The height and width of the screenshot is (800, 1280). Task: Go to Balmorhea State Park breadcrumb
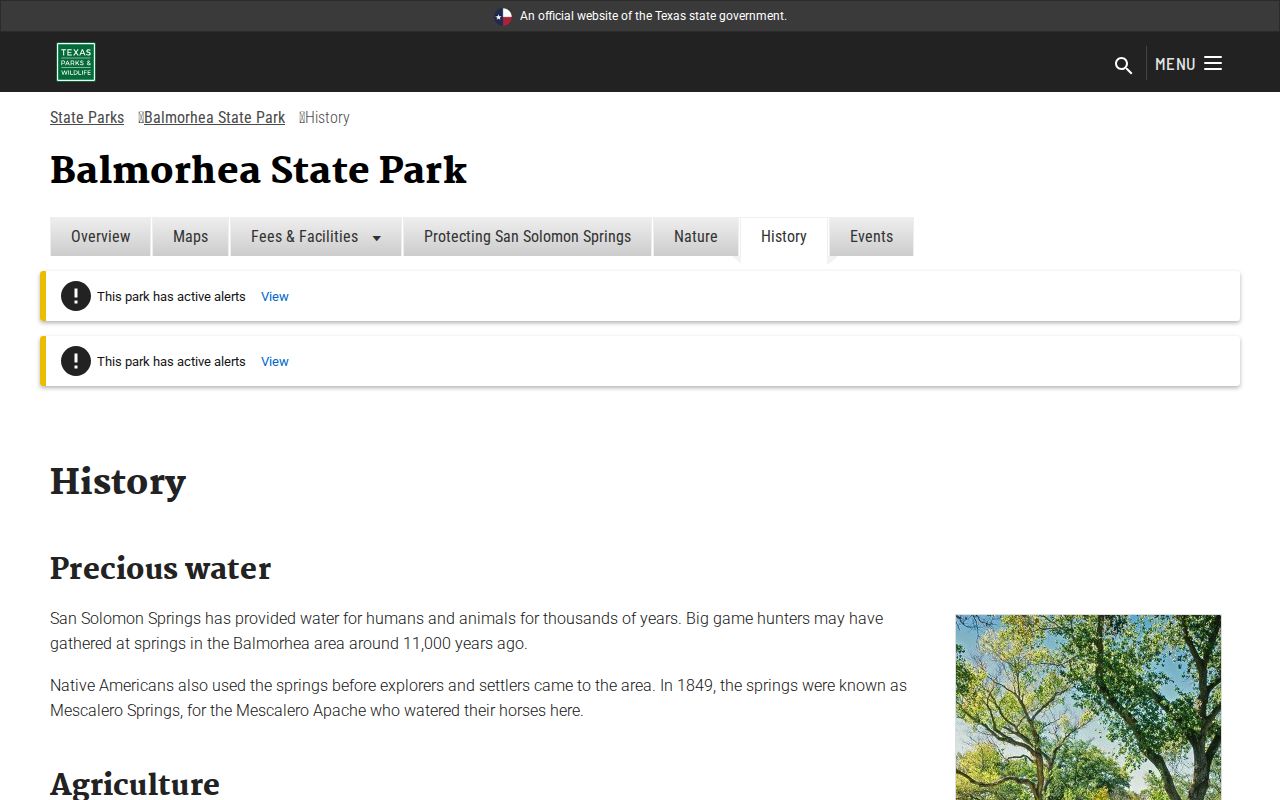[x=214, y=117]
